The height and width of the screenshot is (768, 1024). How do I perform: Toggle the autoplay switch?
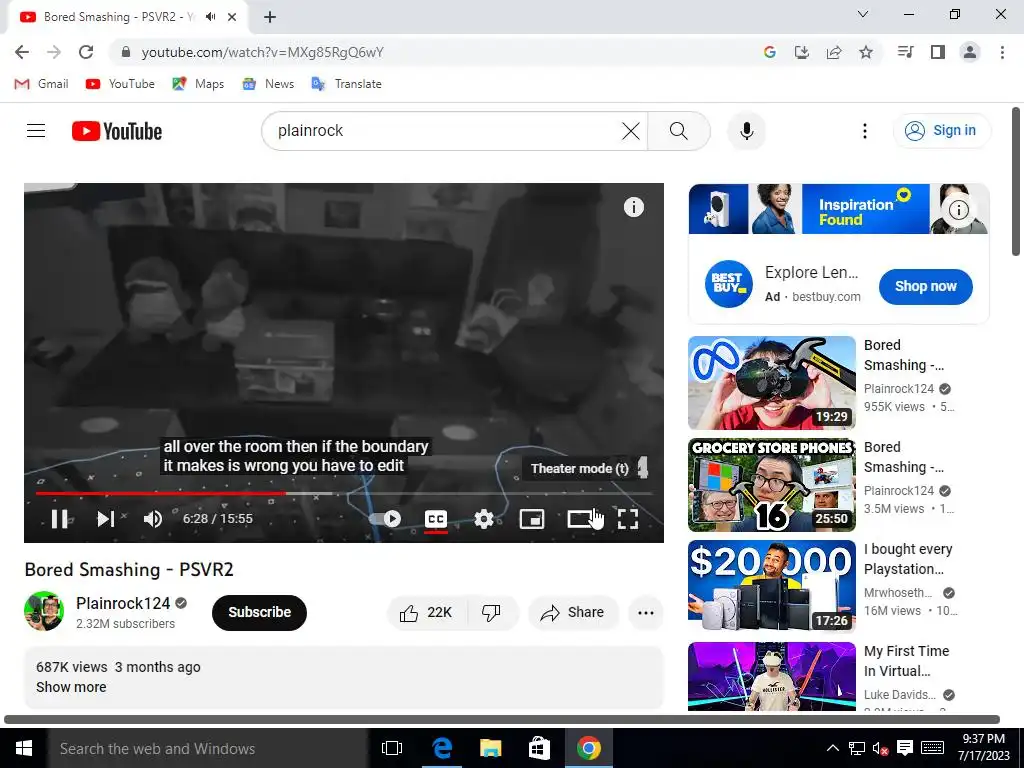385,519
